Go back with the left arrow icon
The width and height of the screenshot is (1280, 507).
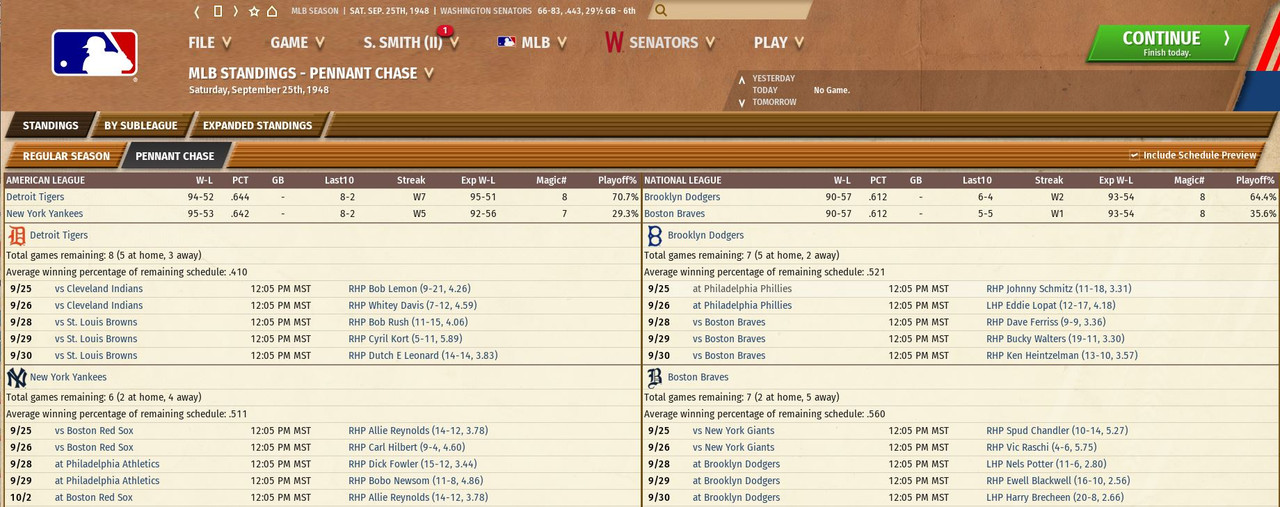(197, 11)
